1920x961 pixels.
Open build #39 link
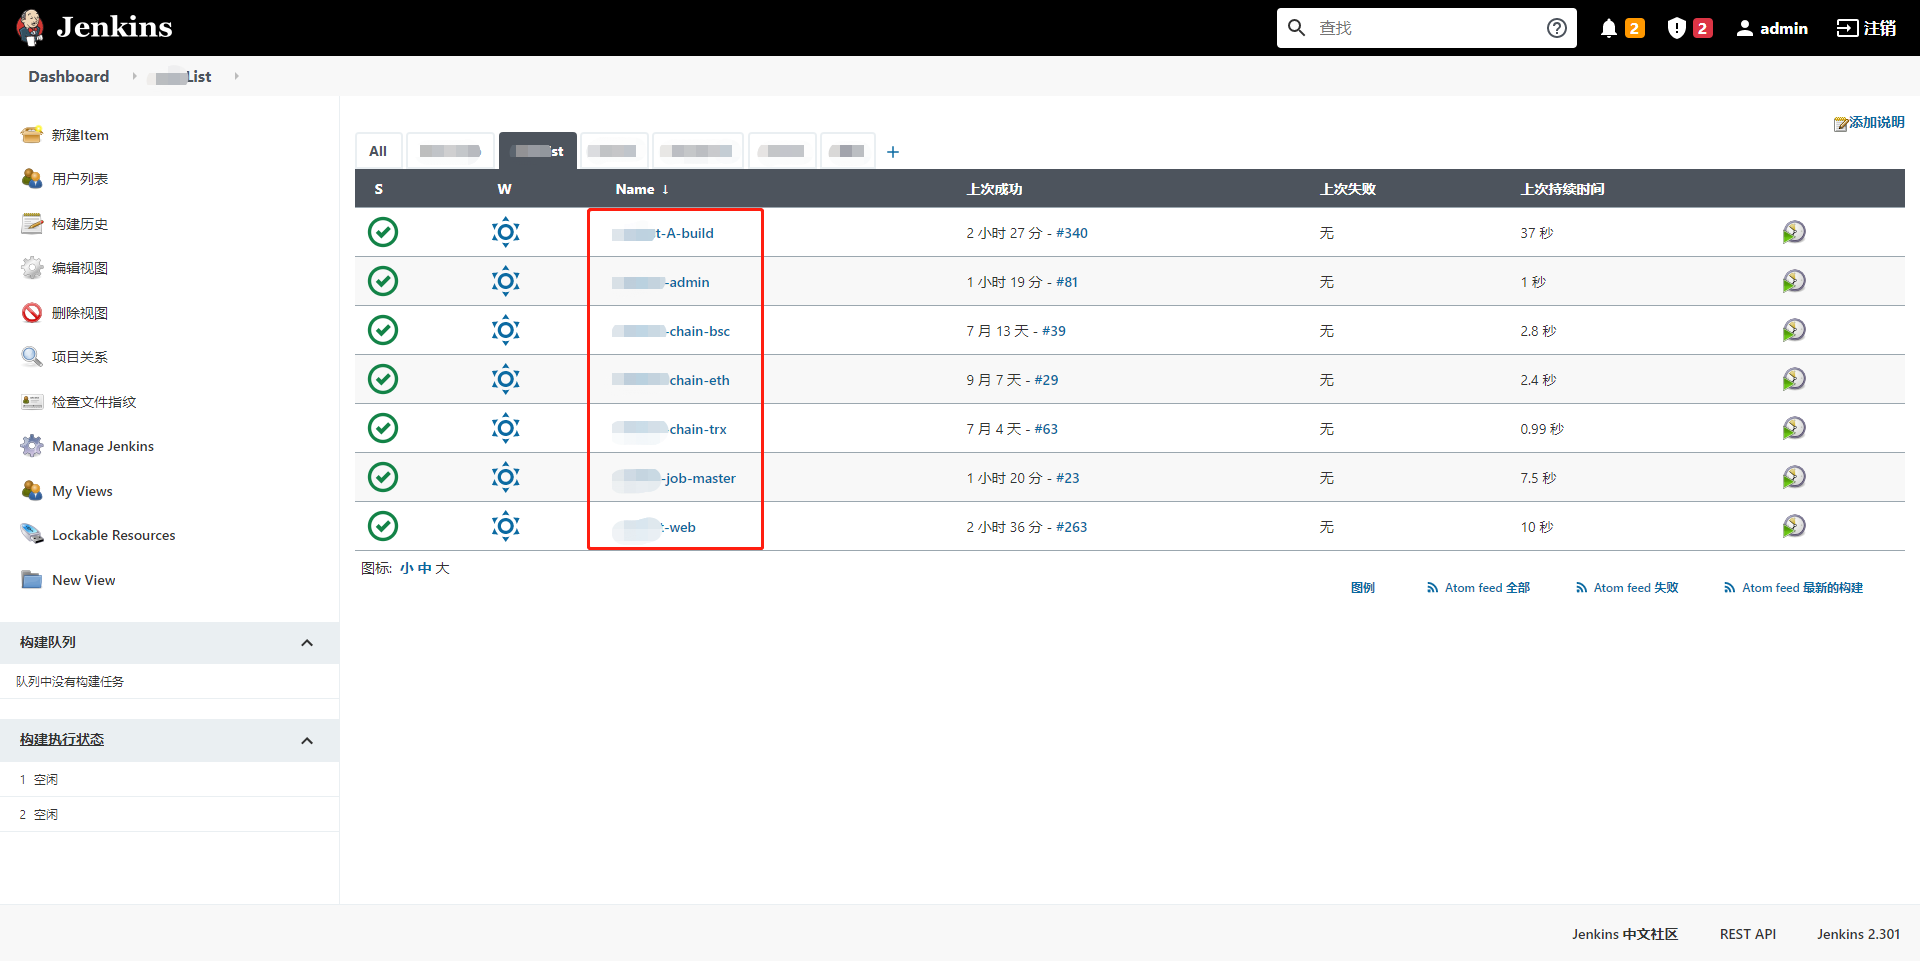(1054, 331)
